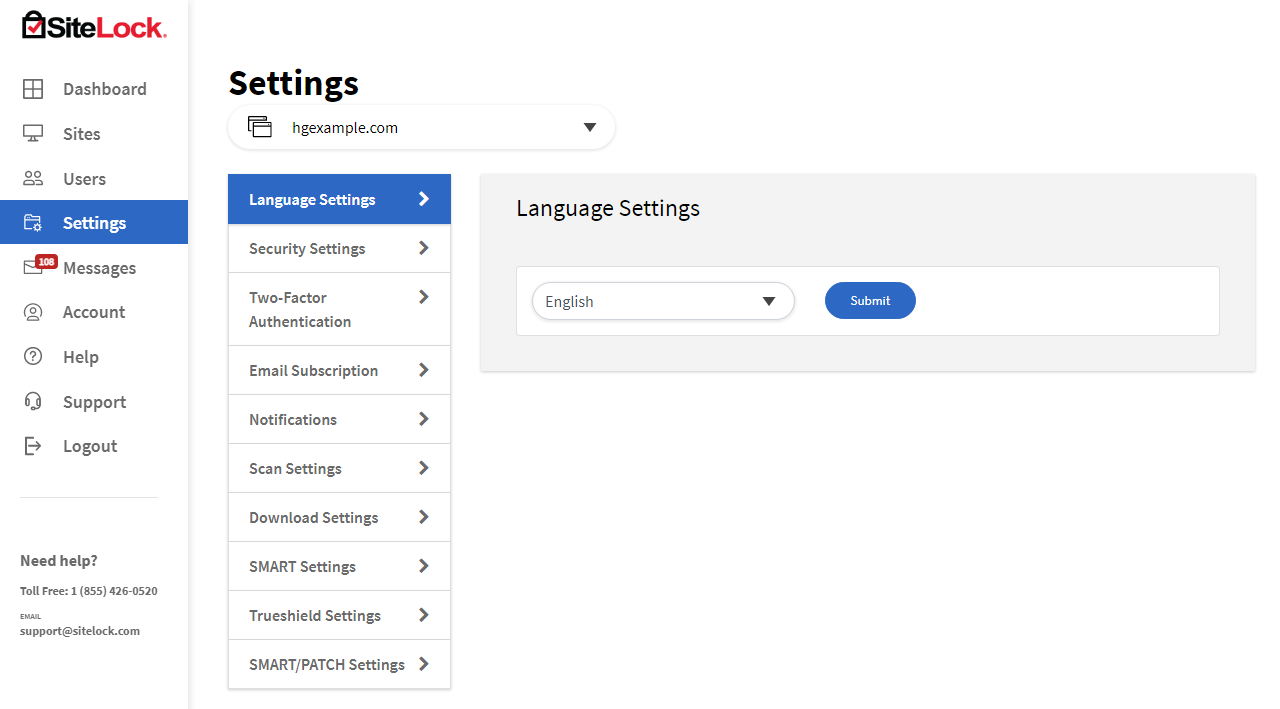The width and height of the screenshot is (1280, 709).
Task: Click chevron next to Notifications
Action: point(424,418)
